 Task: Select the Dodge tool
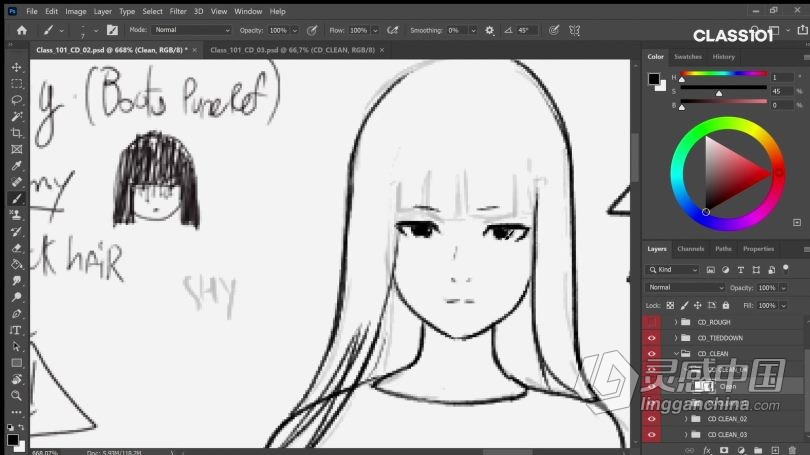17,297
